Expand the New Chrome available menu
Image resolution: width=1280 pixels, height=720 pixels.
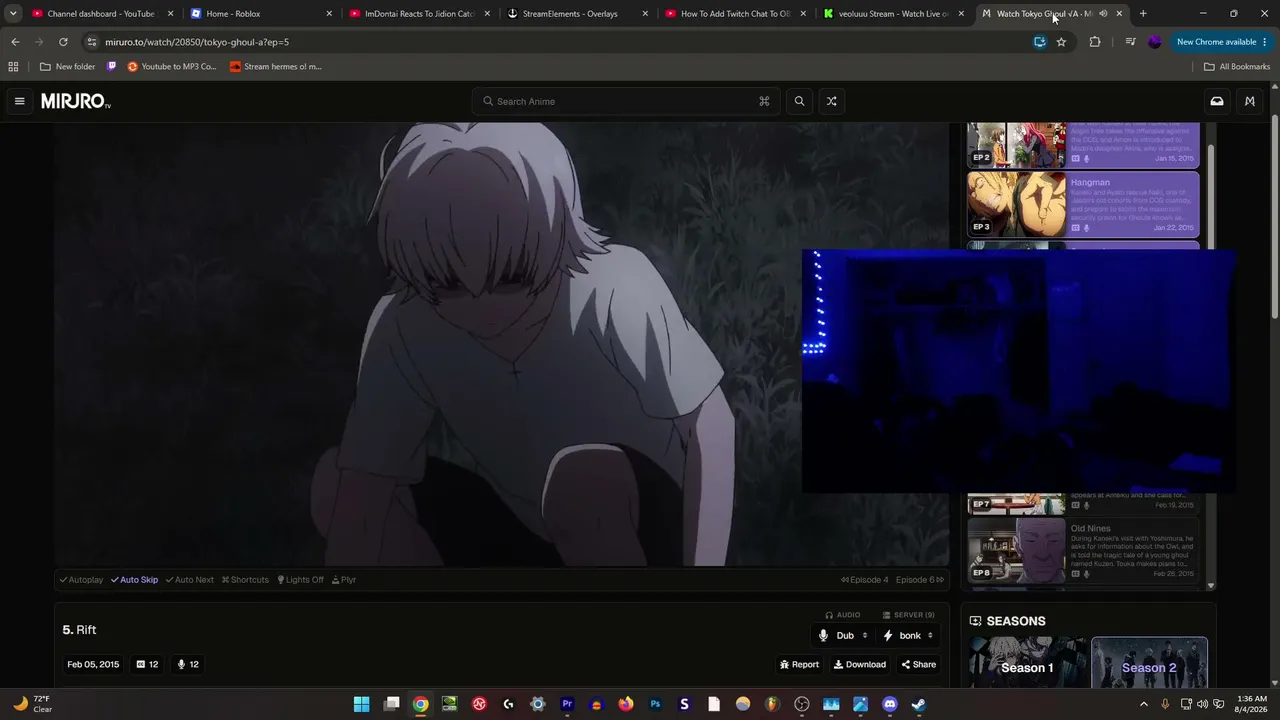tap(1222, 42)
